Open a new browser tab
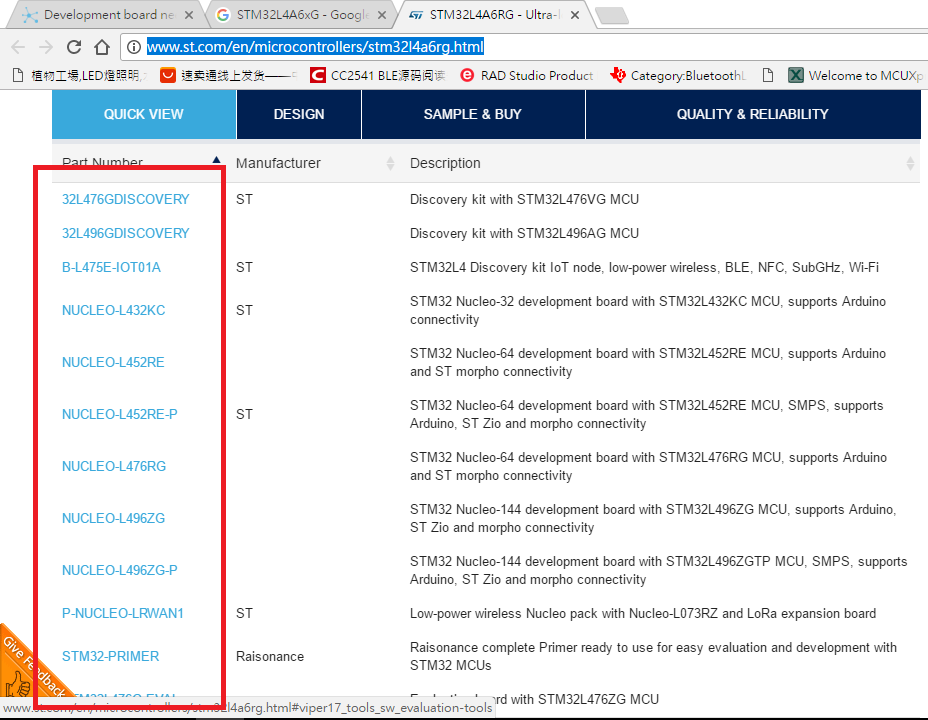Viewport: 928px width, 720px height. pos(612,15)
